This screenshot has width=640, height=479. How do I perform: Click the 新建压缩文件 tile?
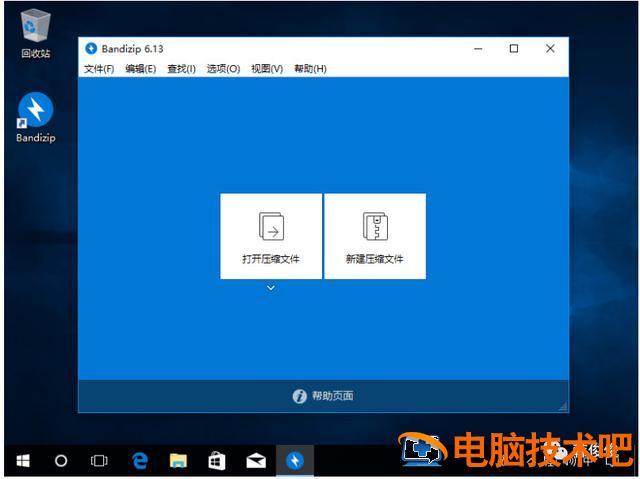[x=375, y=236]
